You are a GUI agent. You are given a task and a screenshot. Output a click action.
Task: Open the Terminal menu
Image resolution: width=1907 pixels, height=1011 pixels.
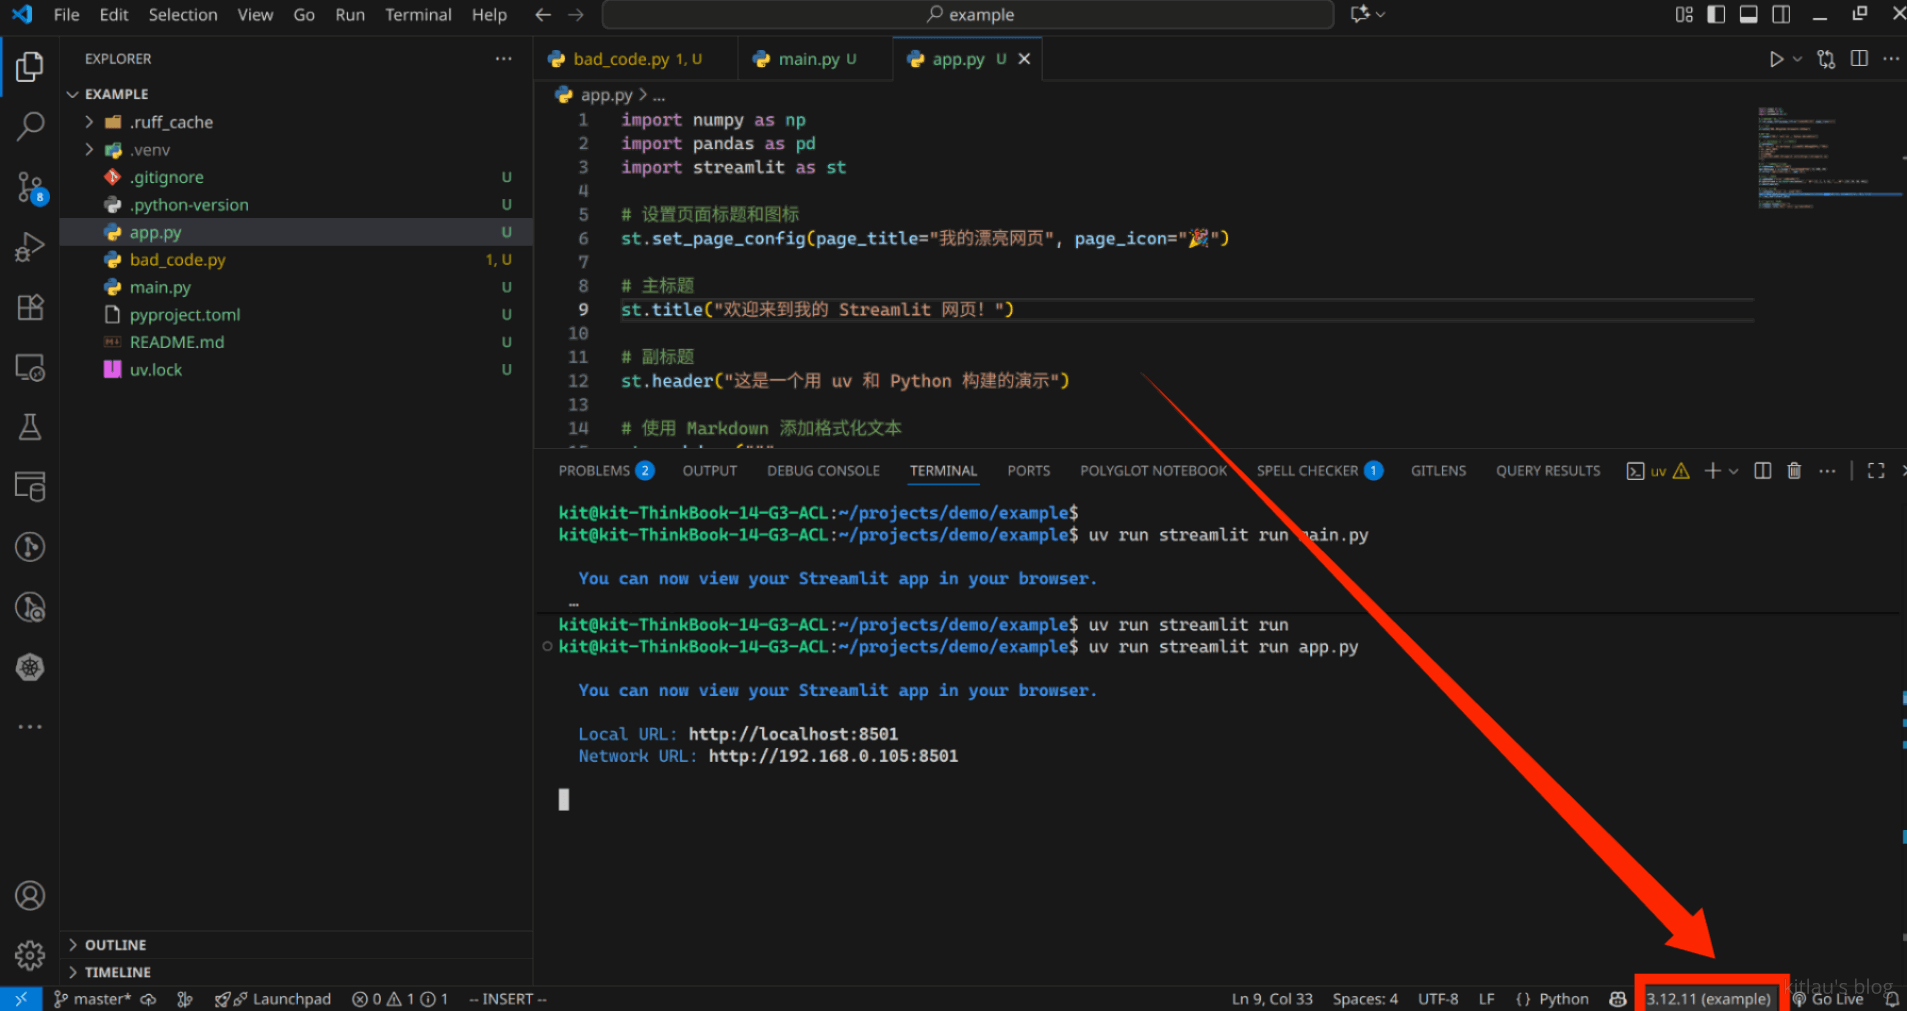tap(418, 15)
